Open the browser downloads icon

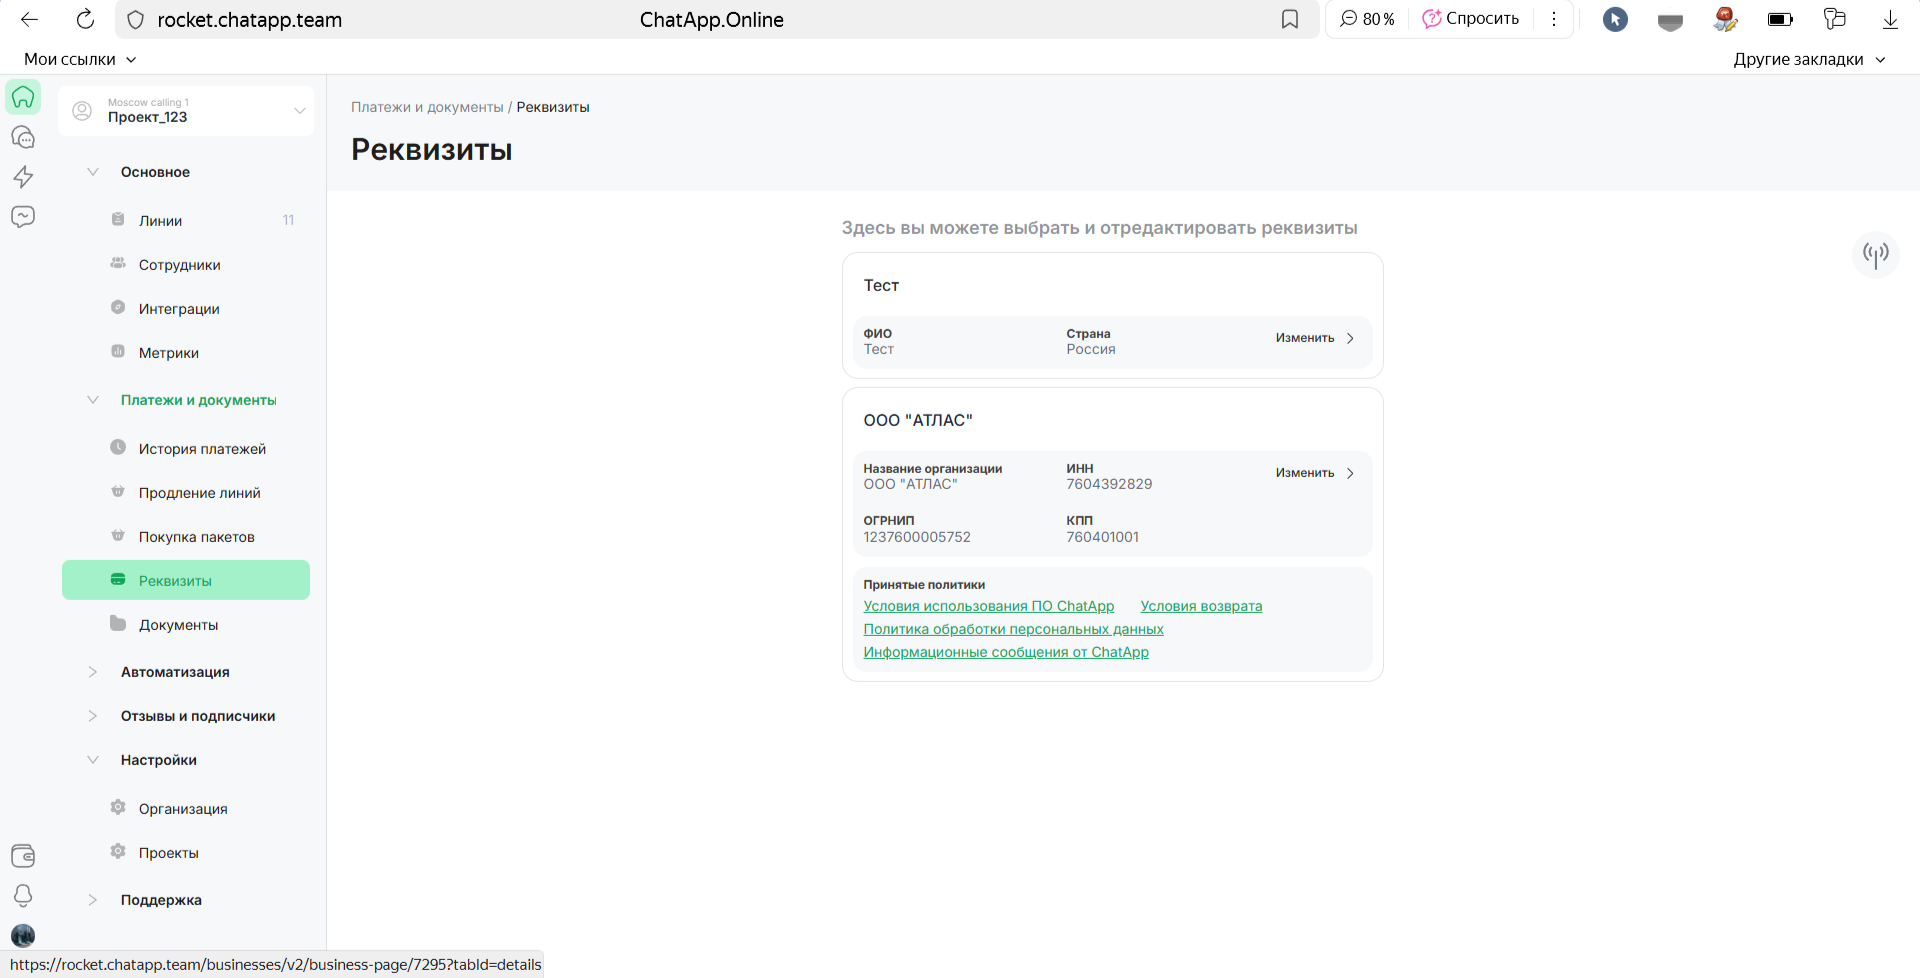pyautogui.click(x=1890, y=20)
